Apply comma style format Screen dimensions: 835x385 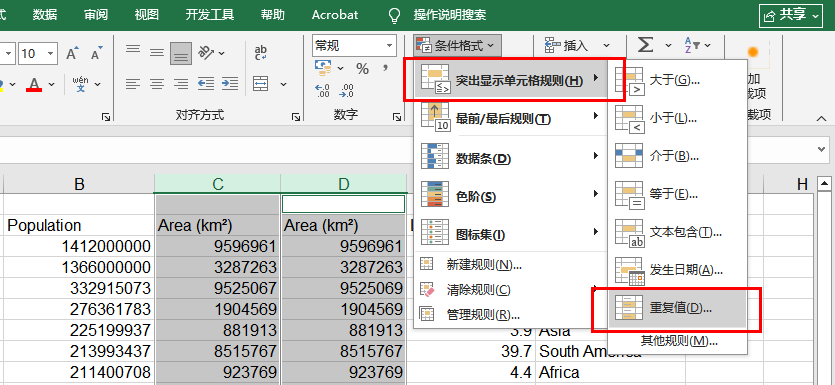385,69
